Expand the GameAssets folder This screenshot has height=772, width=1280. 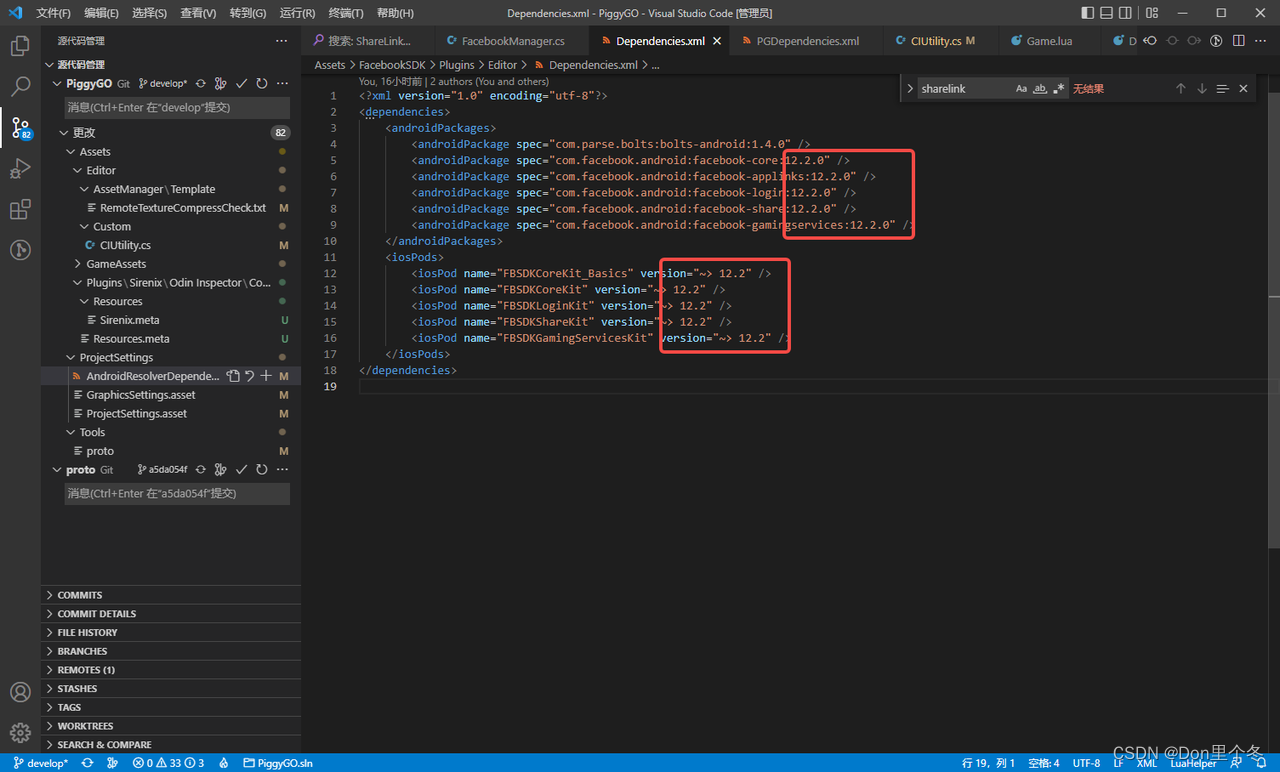(77, 264)
